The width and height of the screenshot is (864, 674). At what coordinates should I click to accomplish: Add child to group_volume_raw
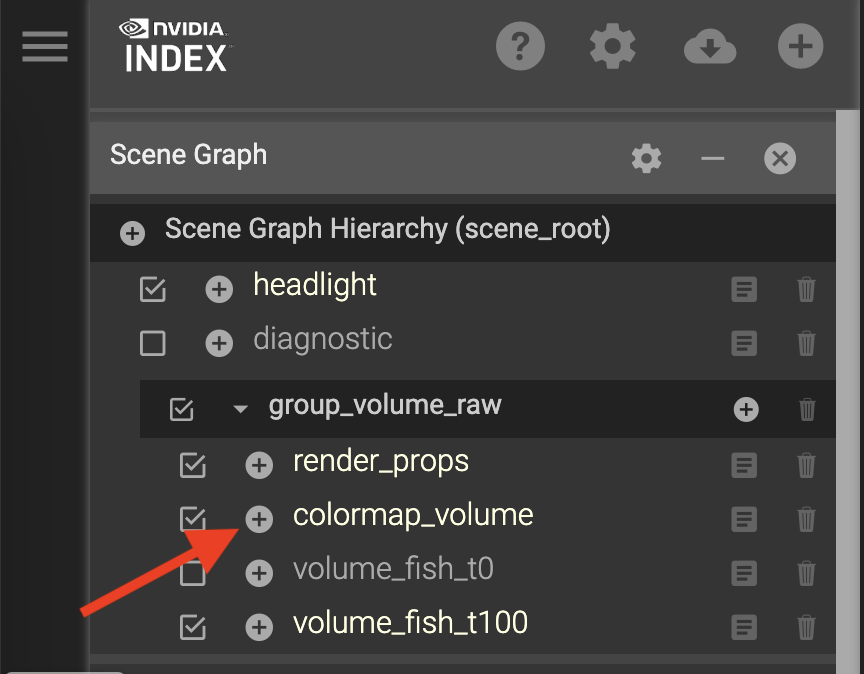coord(746,409)
